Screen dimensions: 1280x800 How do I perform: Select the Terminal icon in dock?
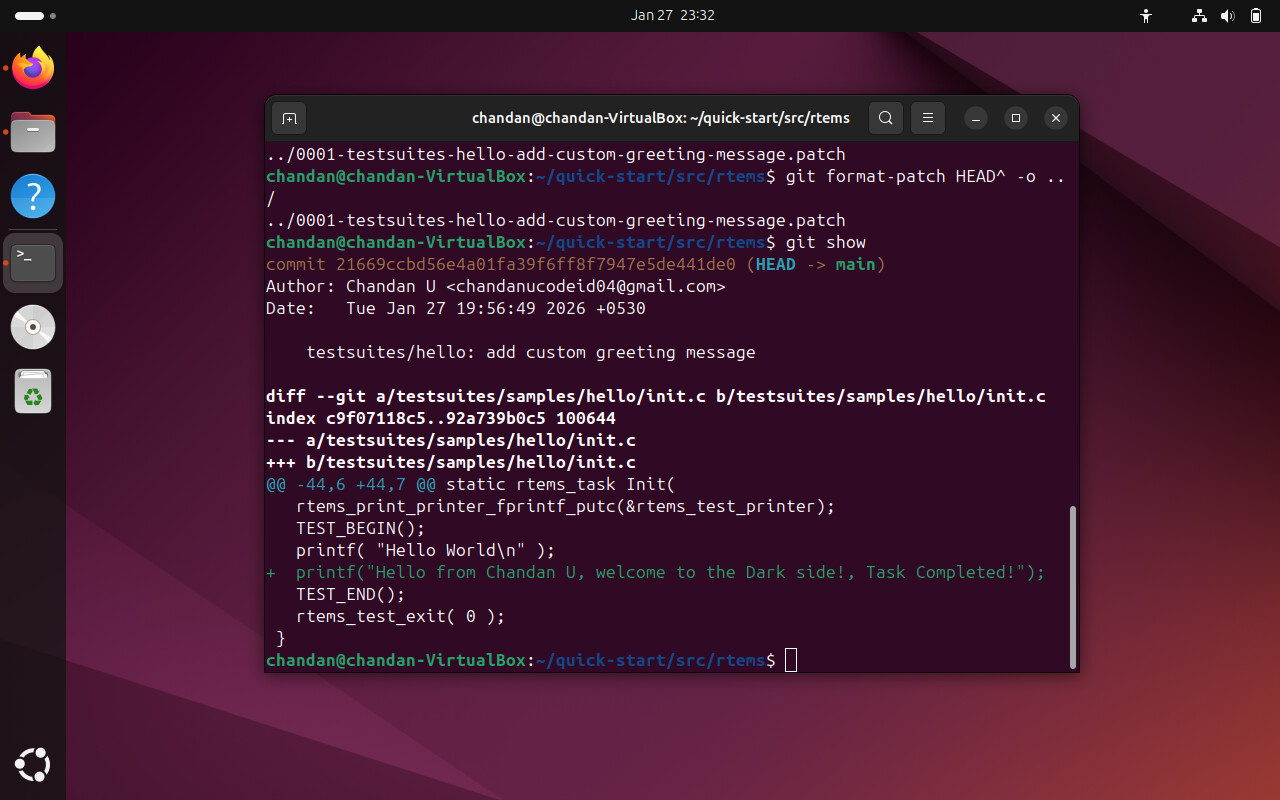pyautogui.click(x=33, y=262)
